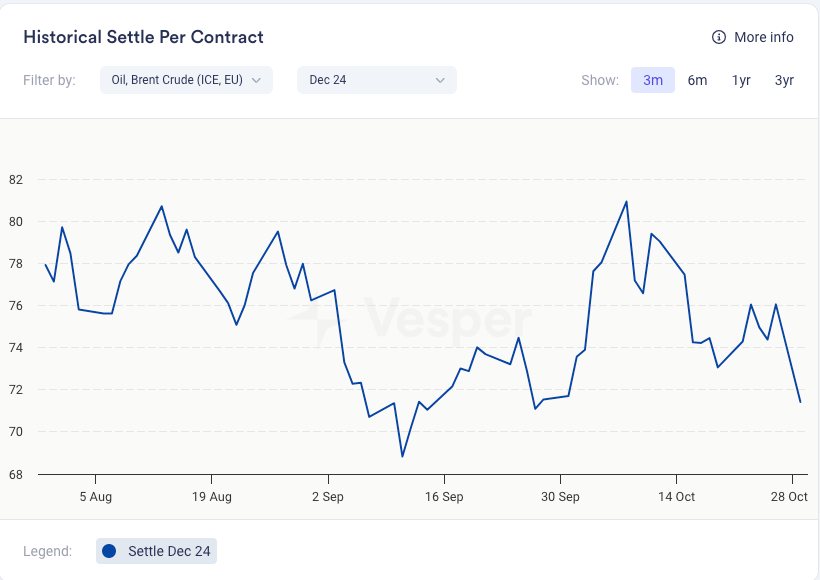Select the 3m time range
820x580 pixels.
tap(653, 80)
